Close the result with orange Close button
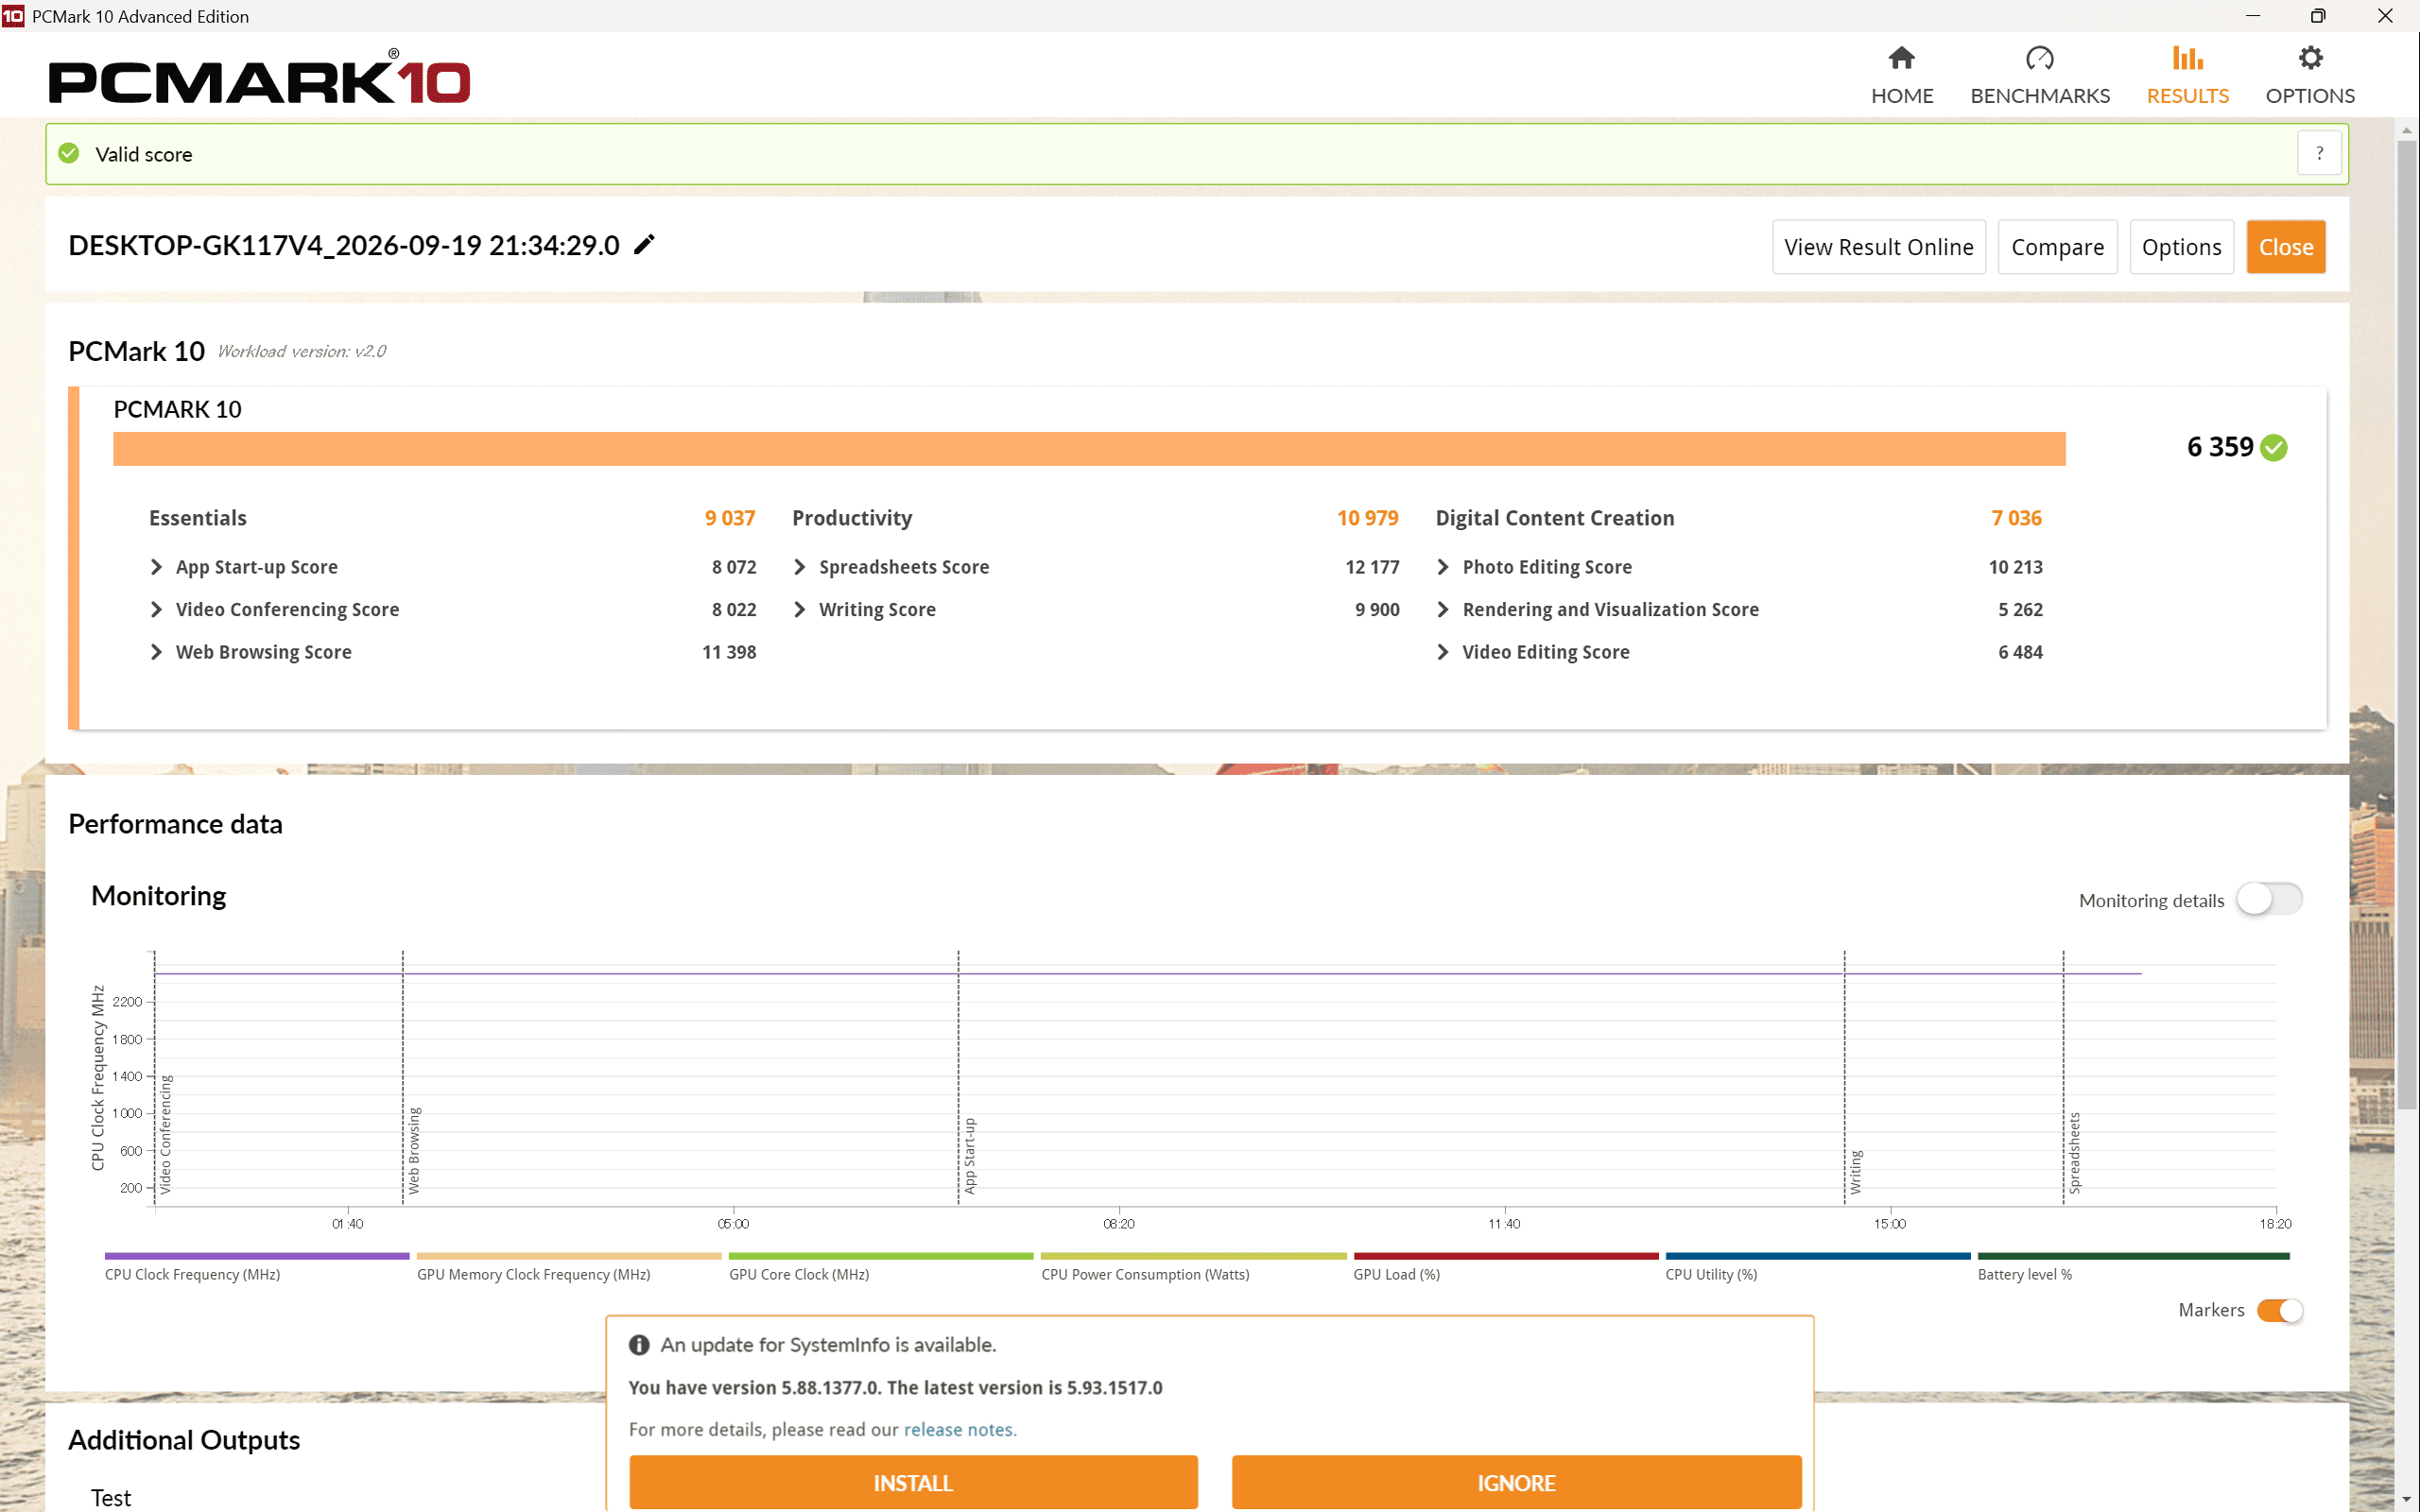This screenshot has width=2420, height=1512. tap(2285, 247)
